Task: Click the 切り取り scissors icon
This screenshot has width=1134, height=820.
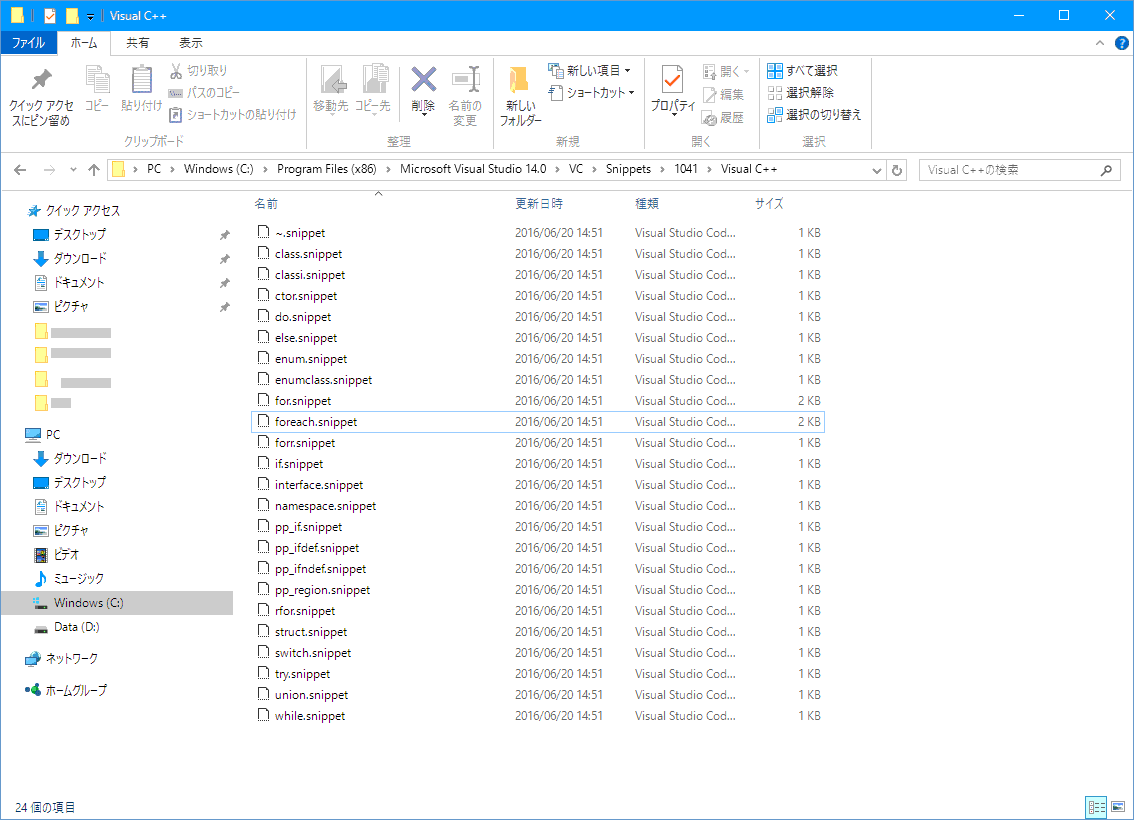Action: (176, 70)
